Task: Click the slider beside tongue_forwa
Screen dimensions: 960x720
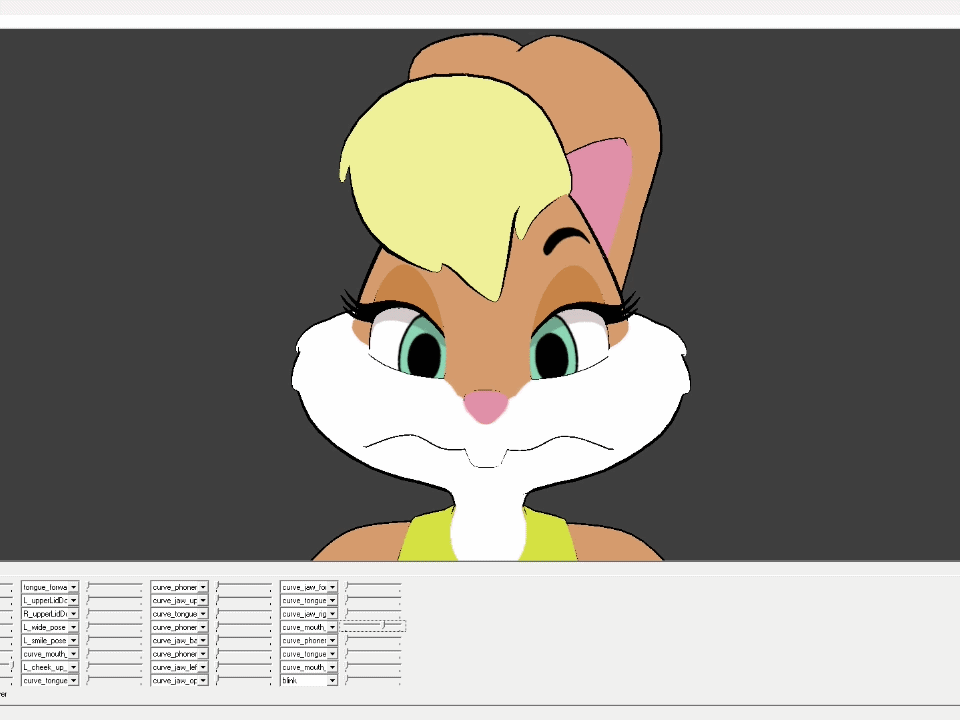Action: pos(114,587)
